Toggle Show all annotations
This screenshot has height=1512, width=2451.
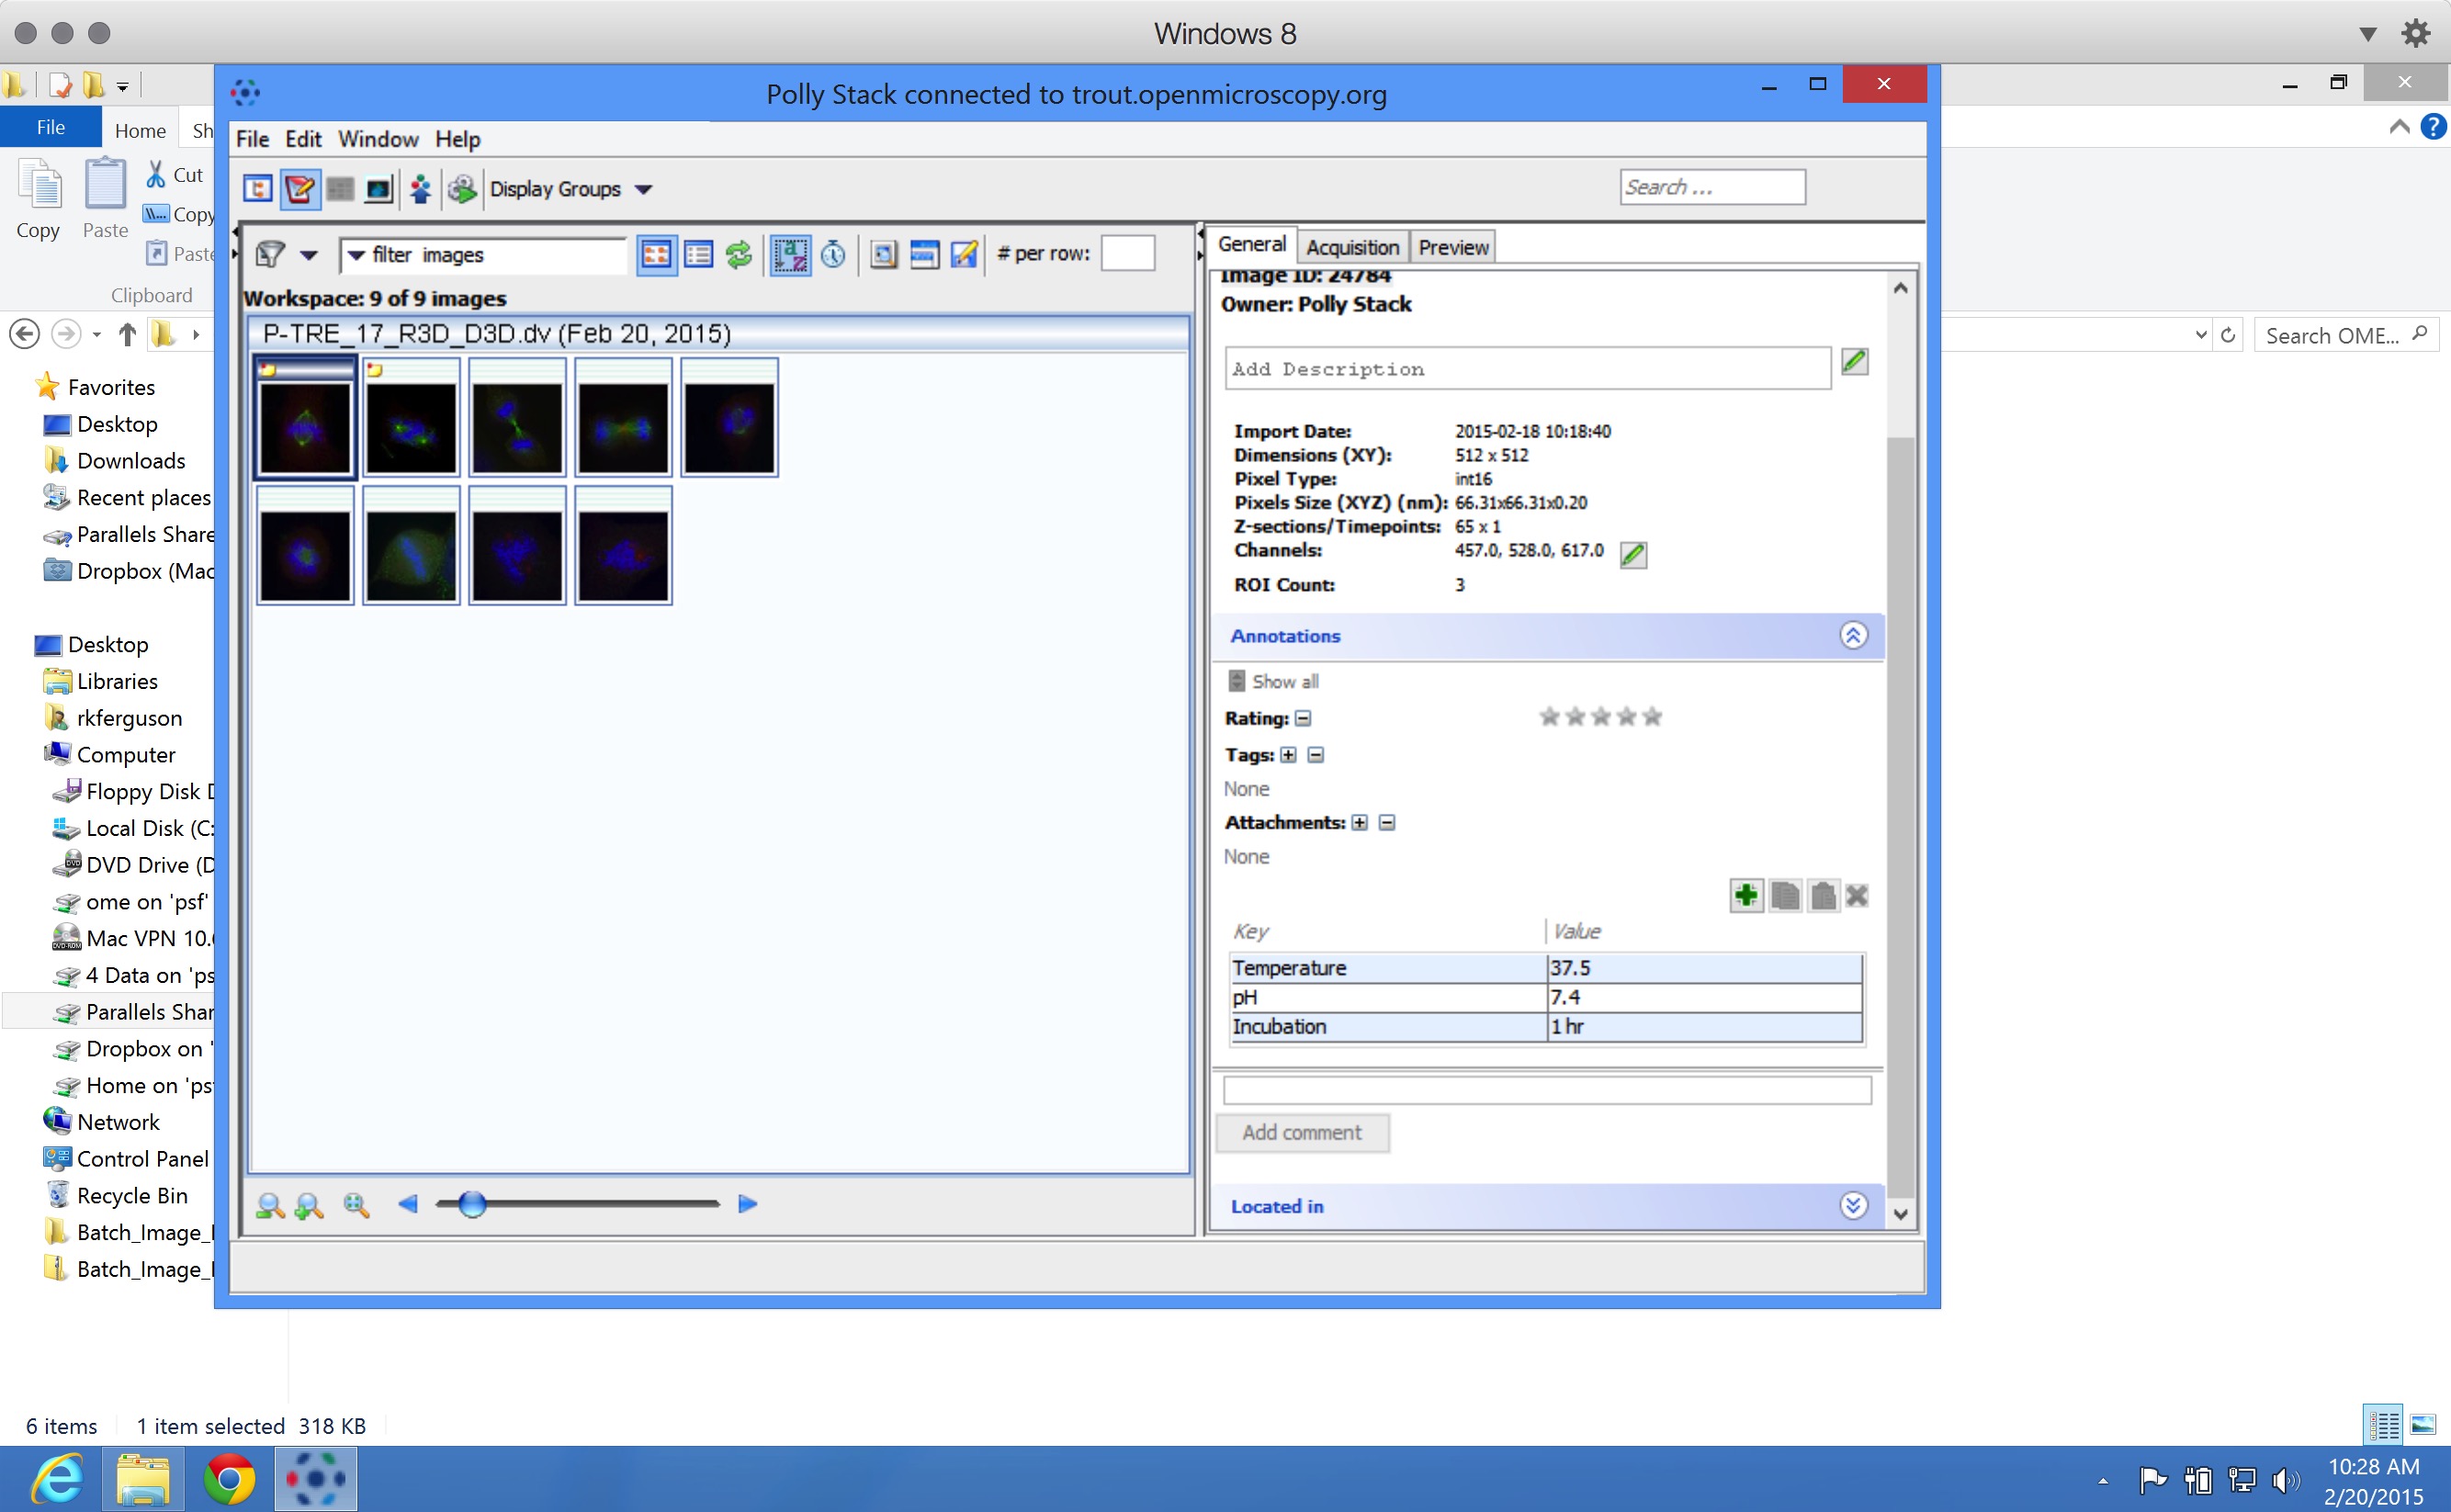(1273, 682)
